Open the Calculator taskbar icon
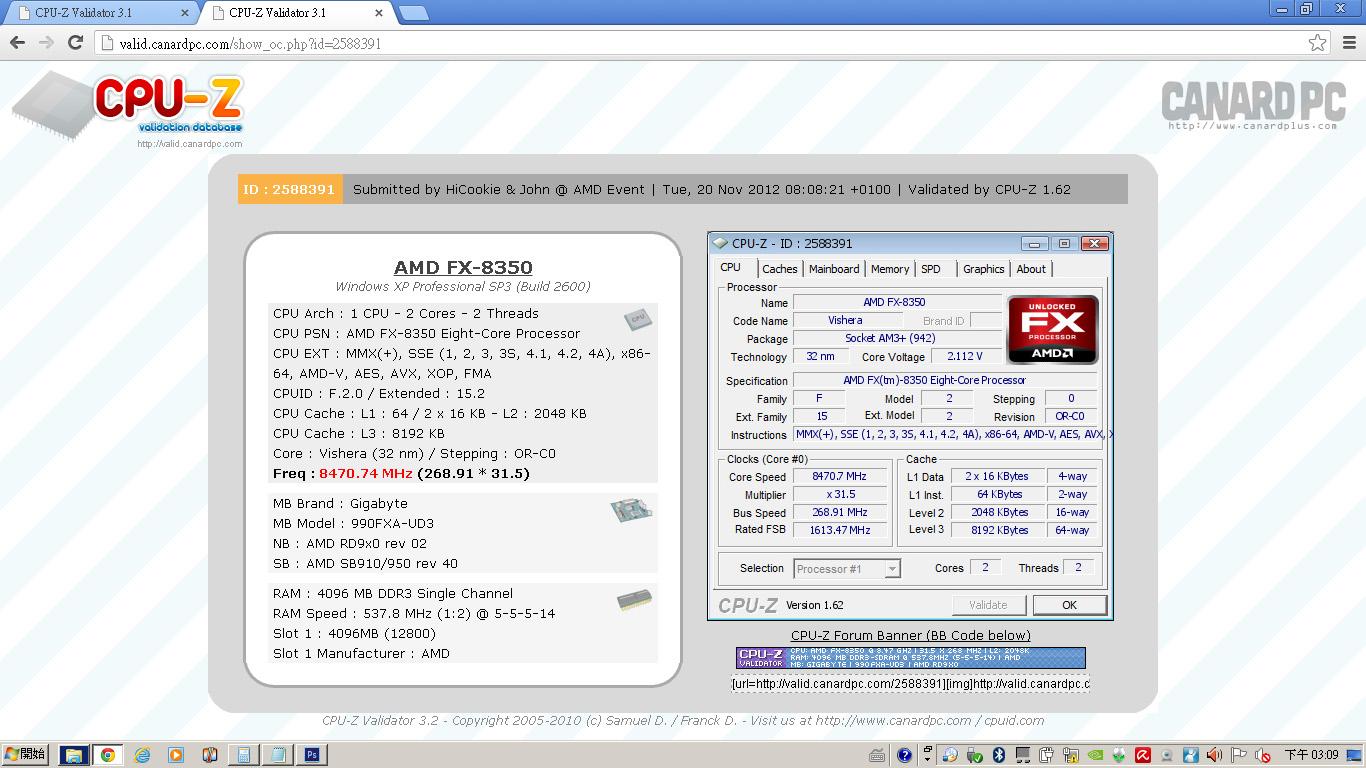The image size is (1366, 768). pos(244,755)
